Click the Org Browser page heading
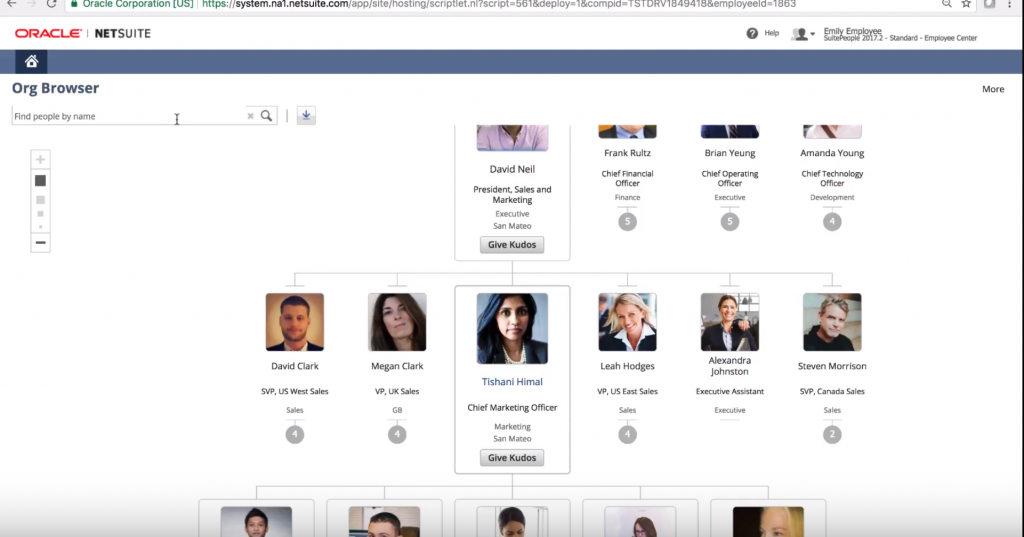1024x537 pixels. click(56, 88)
